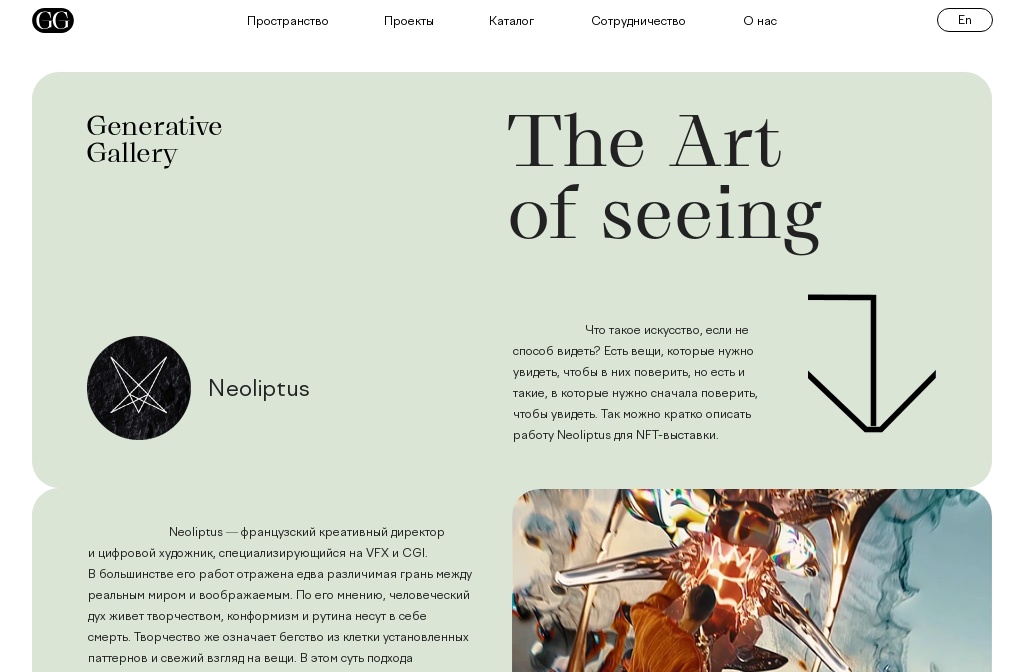
Task: Open the О нас page
Action: (x=760, y=21)
